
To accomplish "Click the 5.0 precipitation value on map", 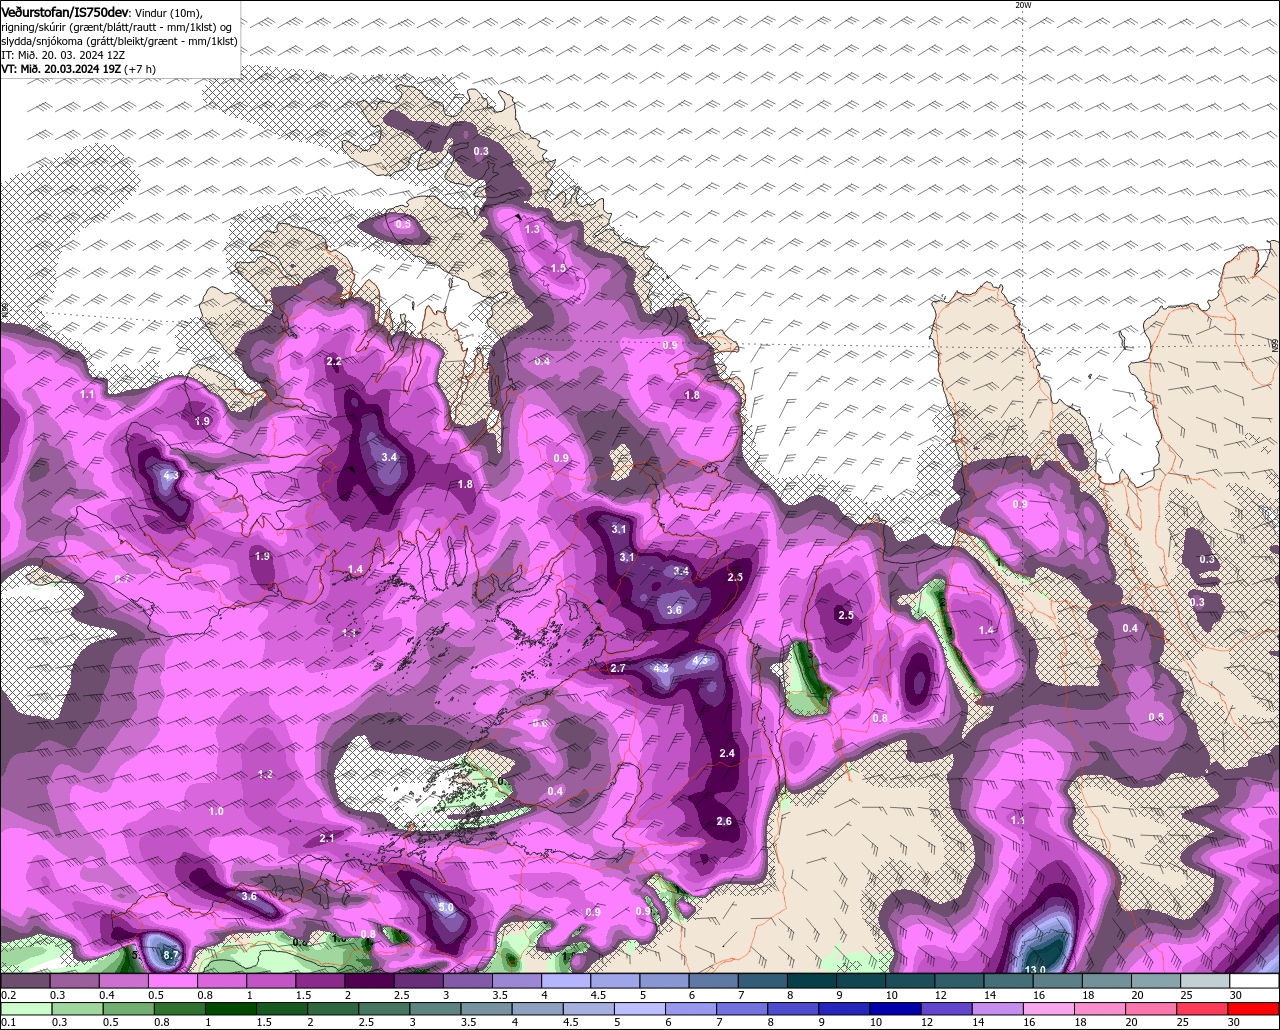I will (x=446, y=908).
